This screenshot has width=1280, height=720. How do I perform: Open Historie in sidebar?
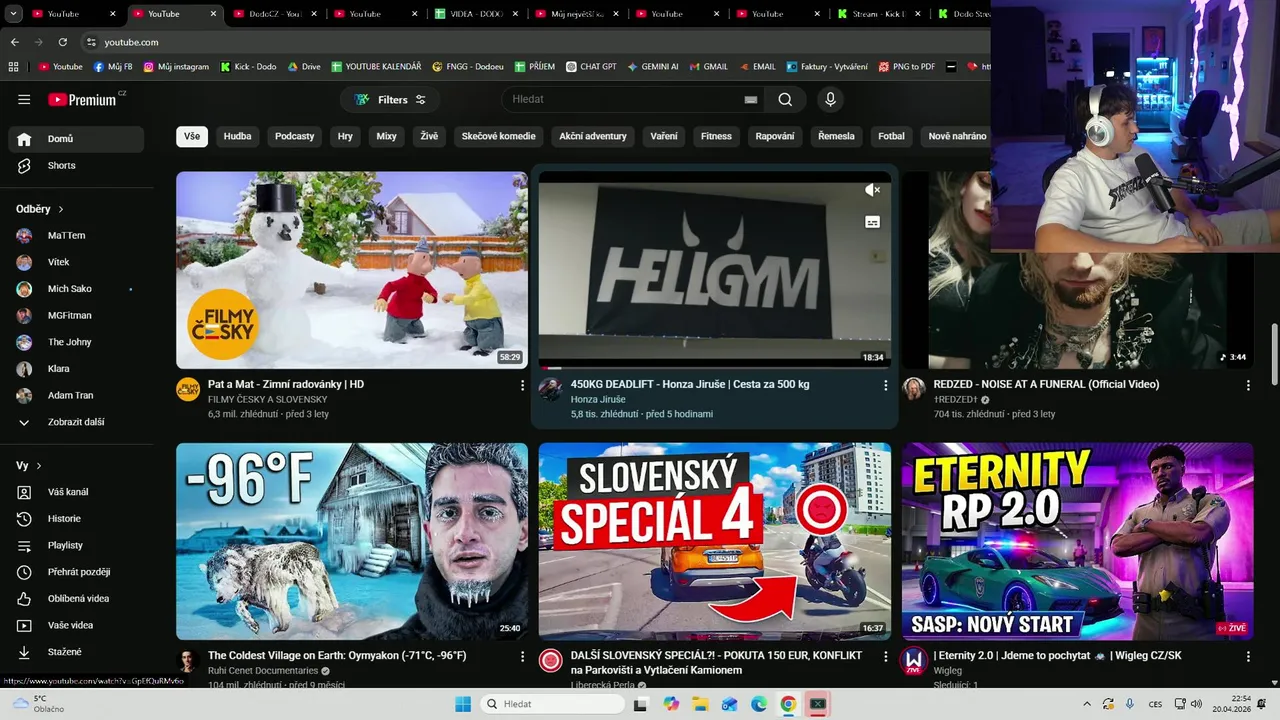click(76, 518)
